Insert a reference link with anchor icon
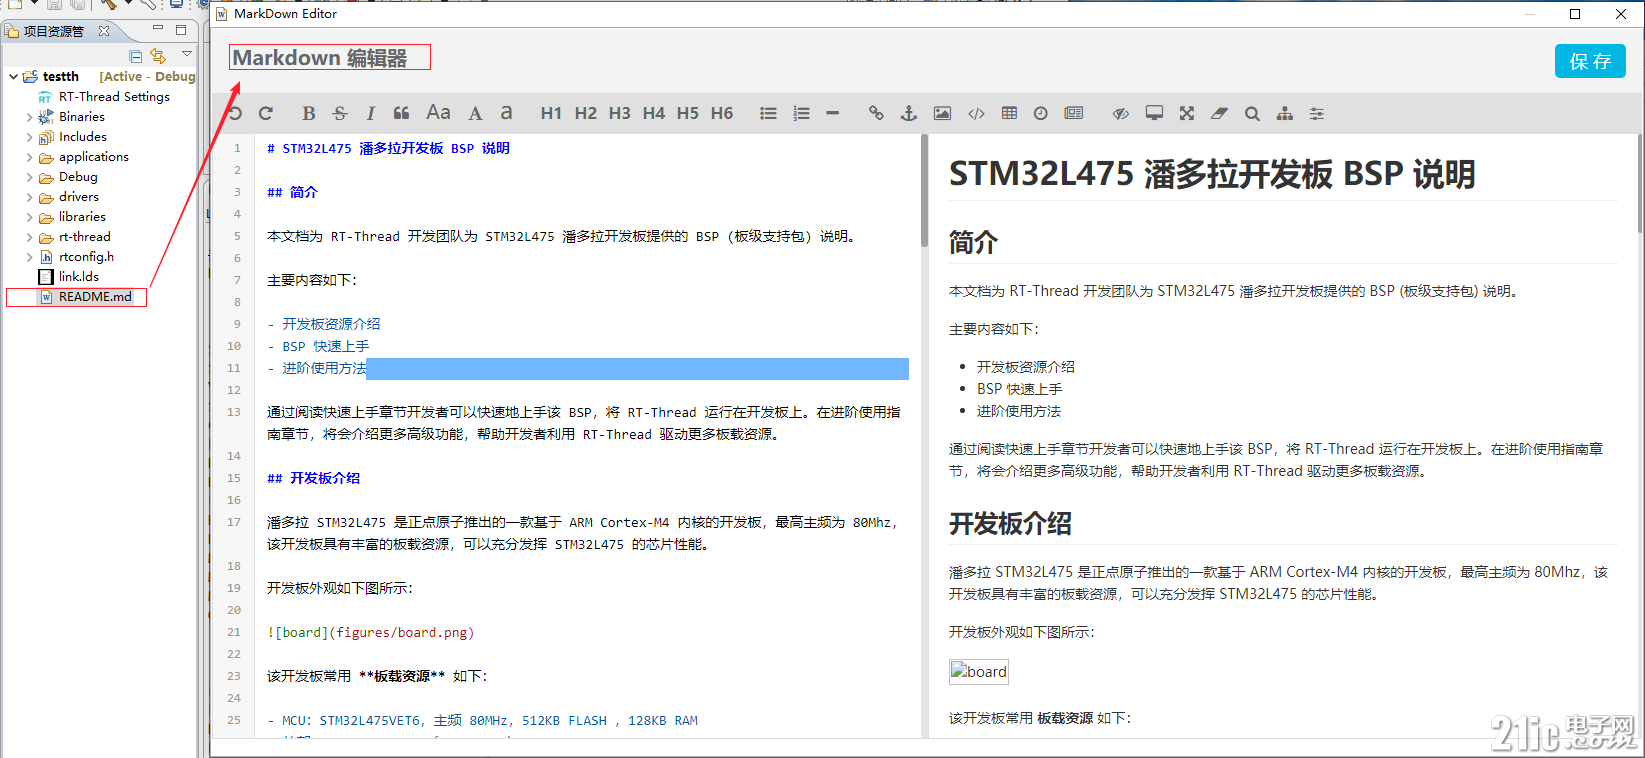 [909, 113]
